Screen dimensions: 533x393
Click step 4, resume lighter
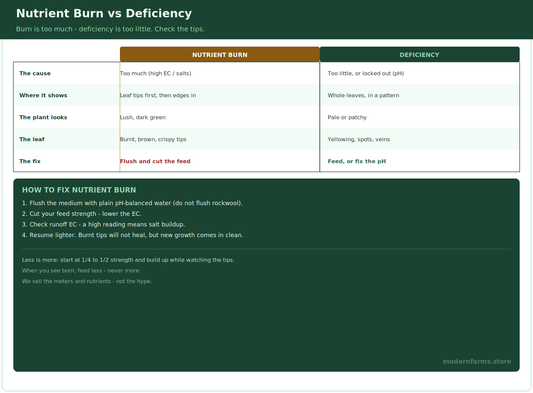pyautogui.click(x=133, y=235)
